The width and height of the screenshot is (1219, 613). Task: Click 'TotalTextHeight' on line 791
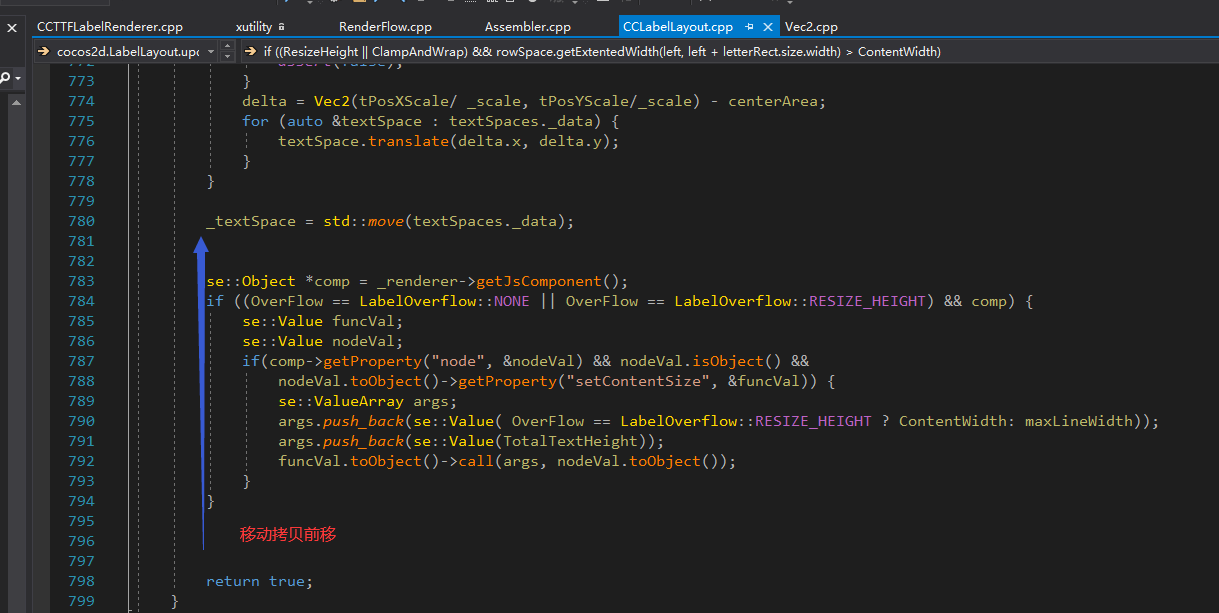click(x=570, y=441)
